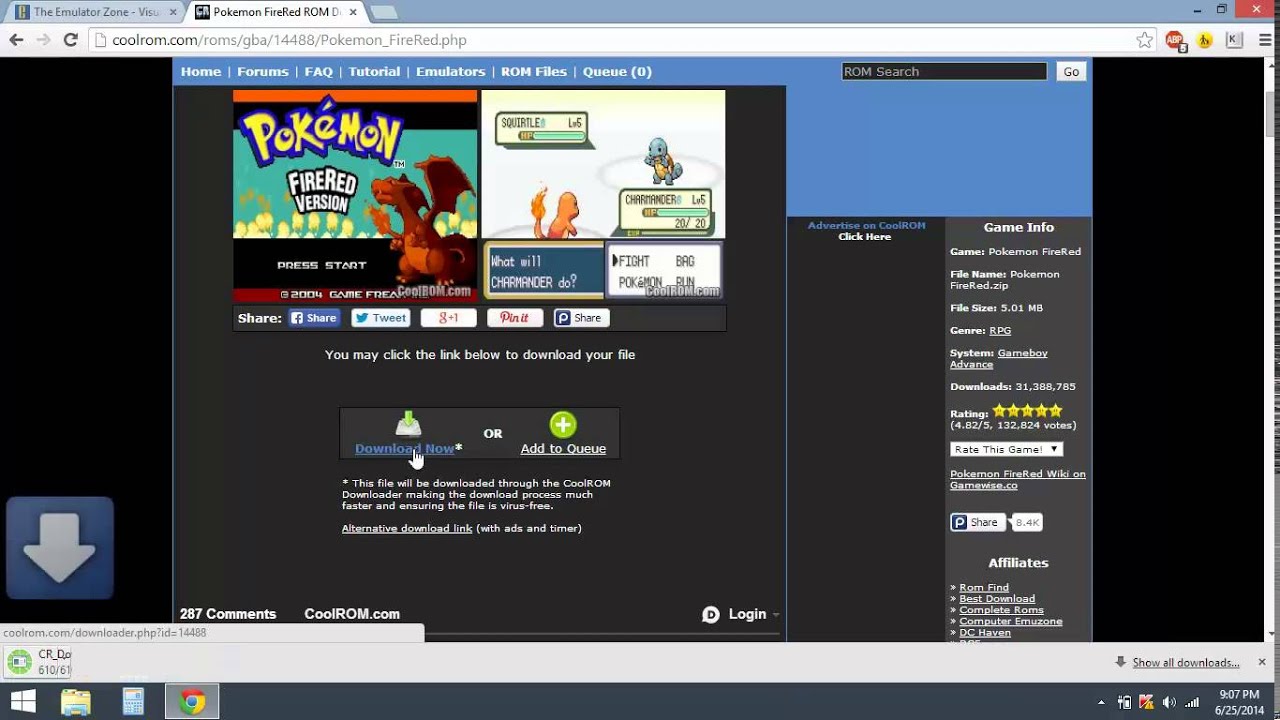The image size is (1280, 720).
Task: Open File Explorer from the taskbar
Action: [x=76, y=702]
